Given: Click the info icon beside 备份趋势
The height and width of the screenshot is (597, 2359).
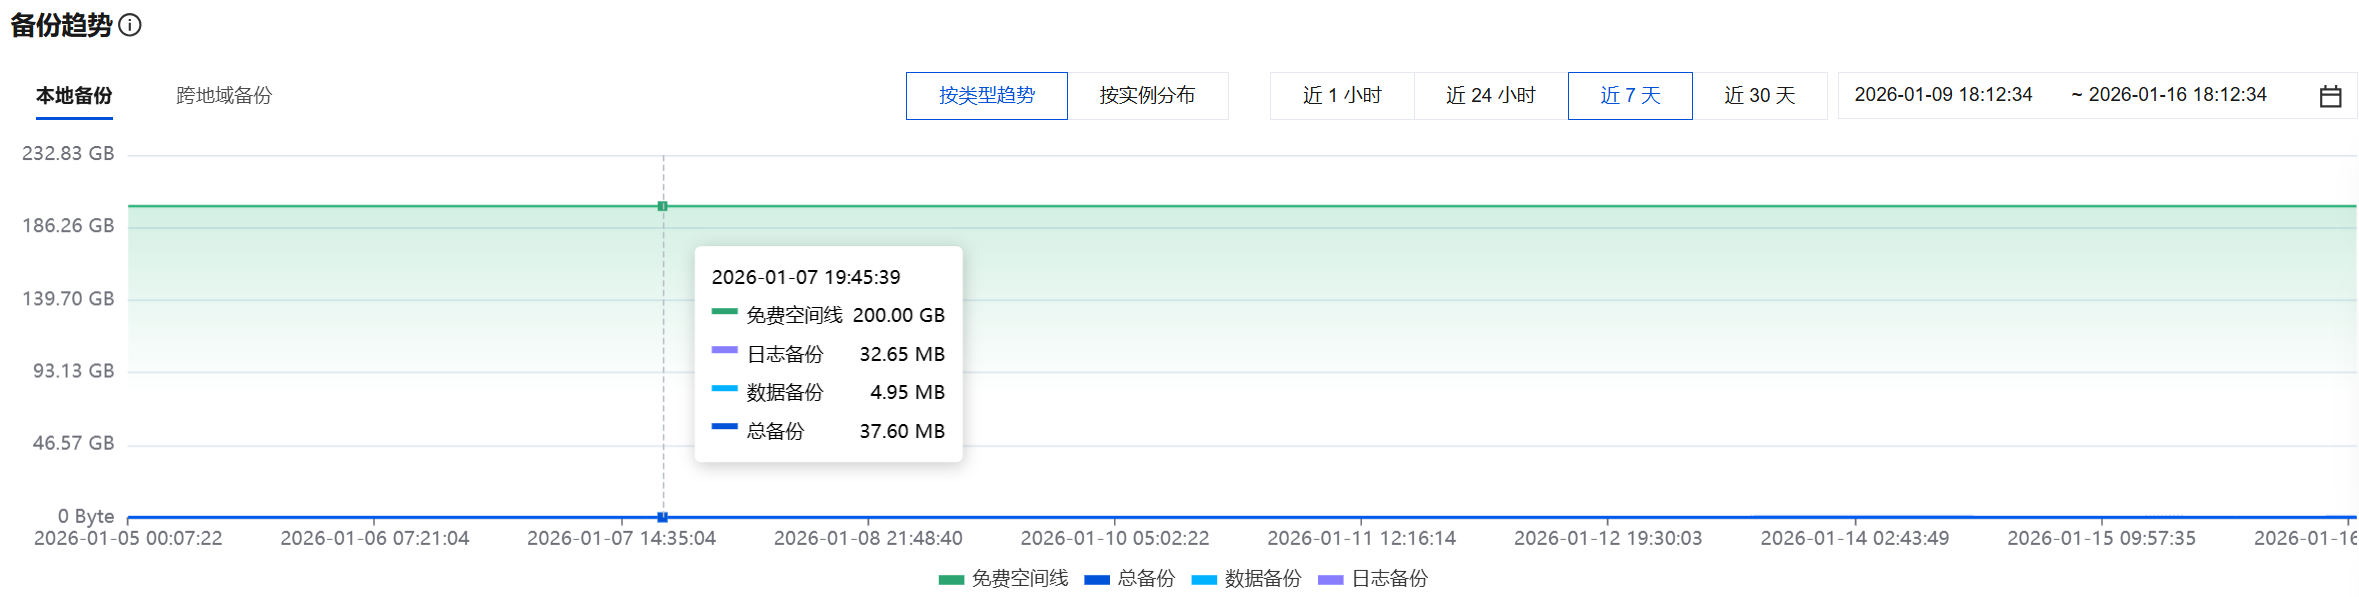Looking at the screenshot, I should (130, 25).
